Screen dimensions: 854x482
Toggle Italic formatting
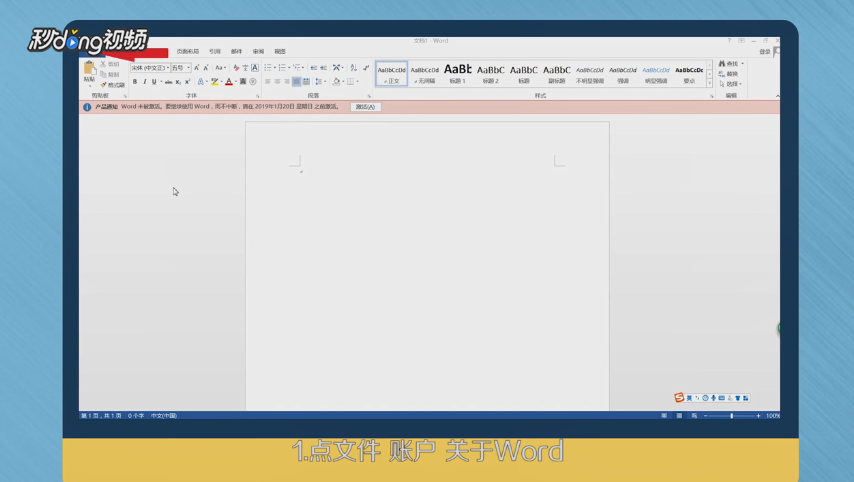[x=144, y=82]
